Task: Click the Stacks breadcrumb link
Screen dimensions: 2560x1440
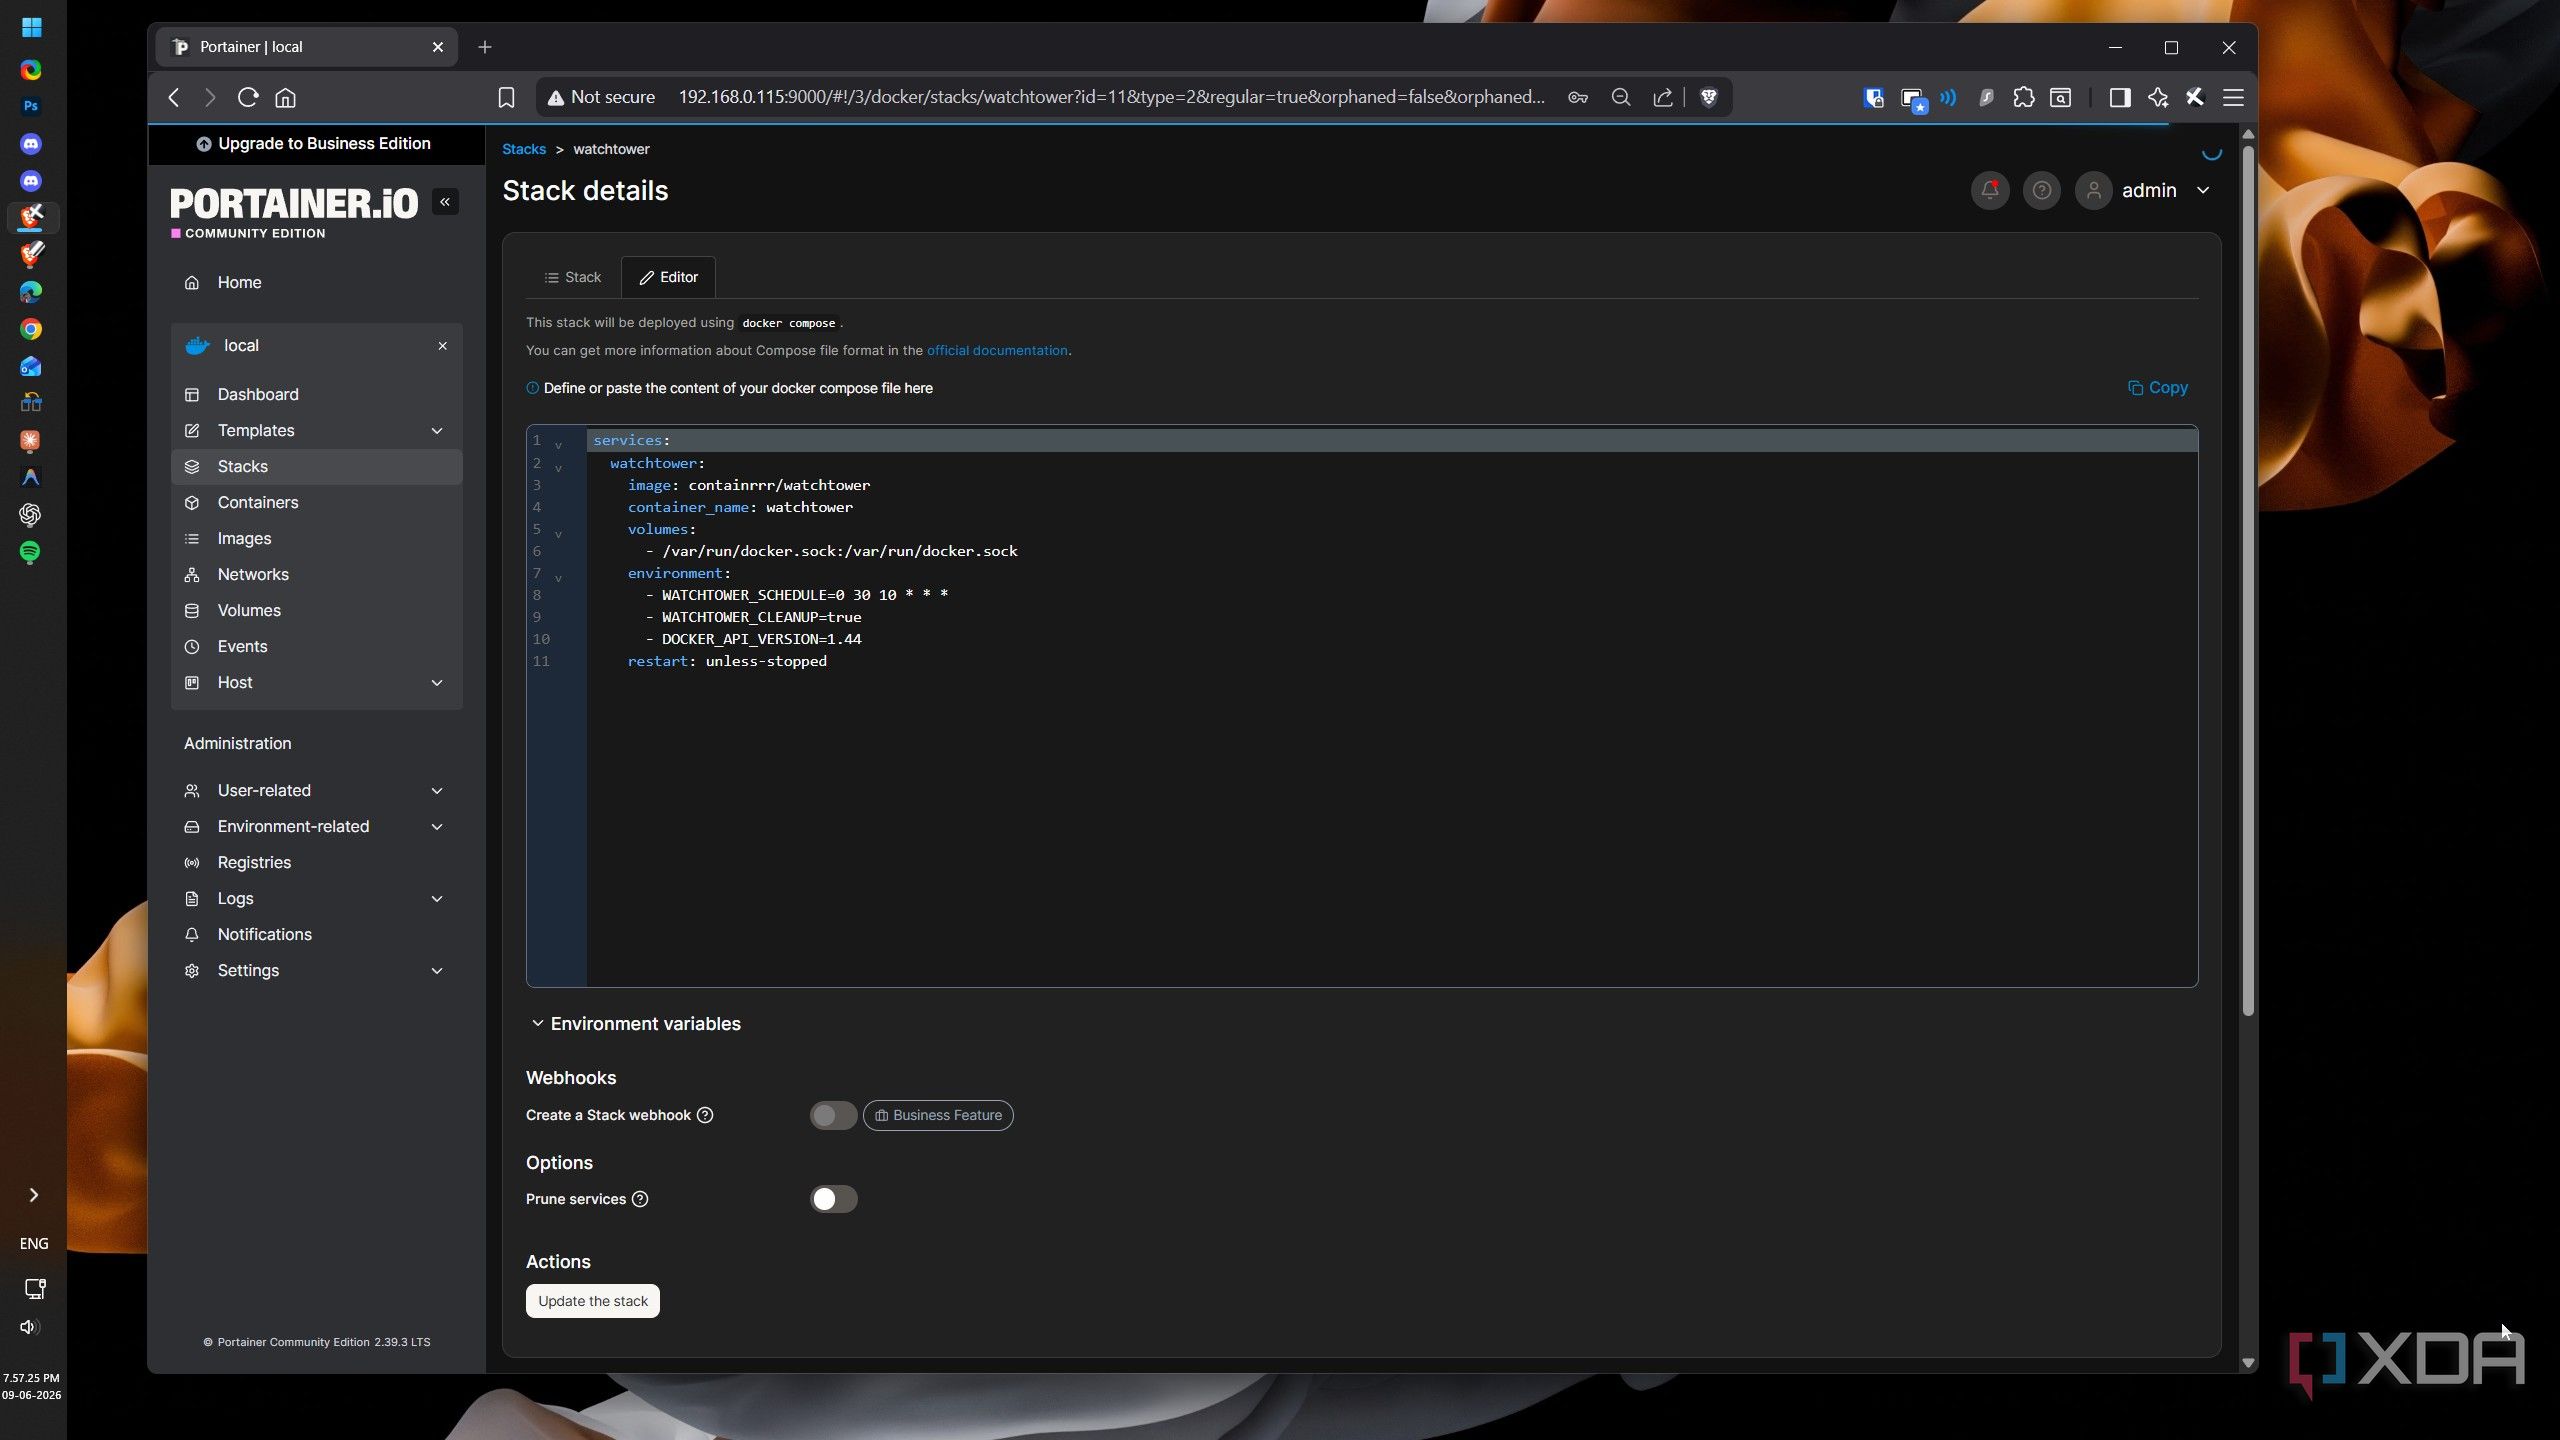Action: [x=524, y=149]
